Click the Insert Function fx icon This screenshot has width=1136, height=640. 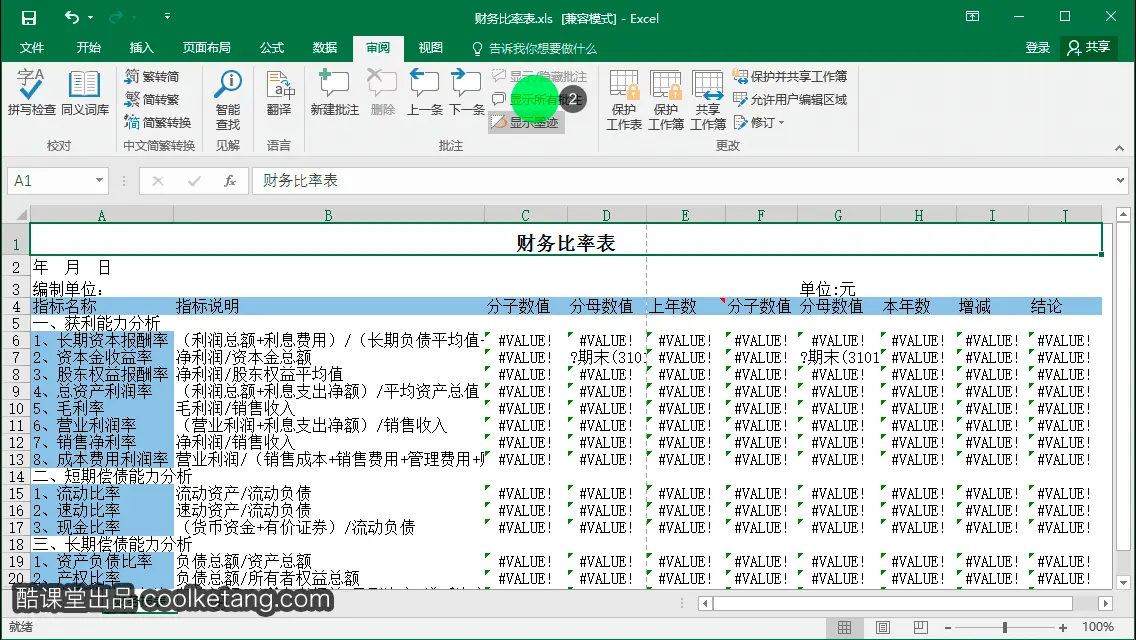coord(230,180)
